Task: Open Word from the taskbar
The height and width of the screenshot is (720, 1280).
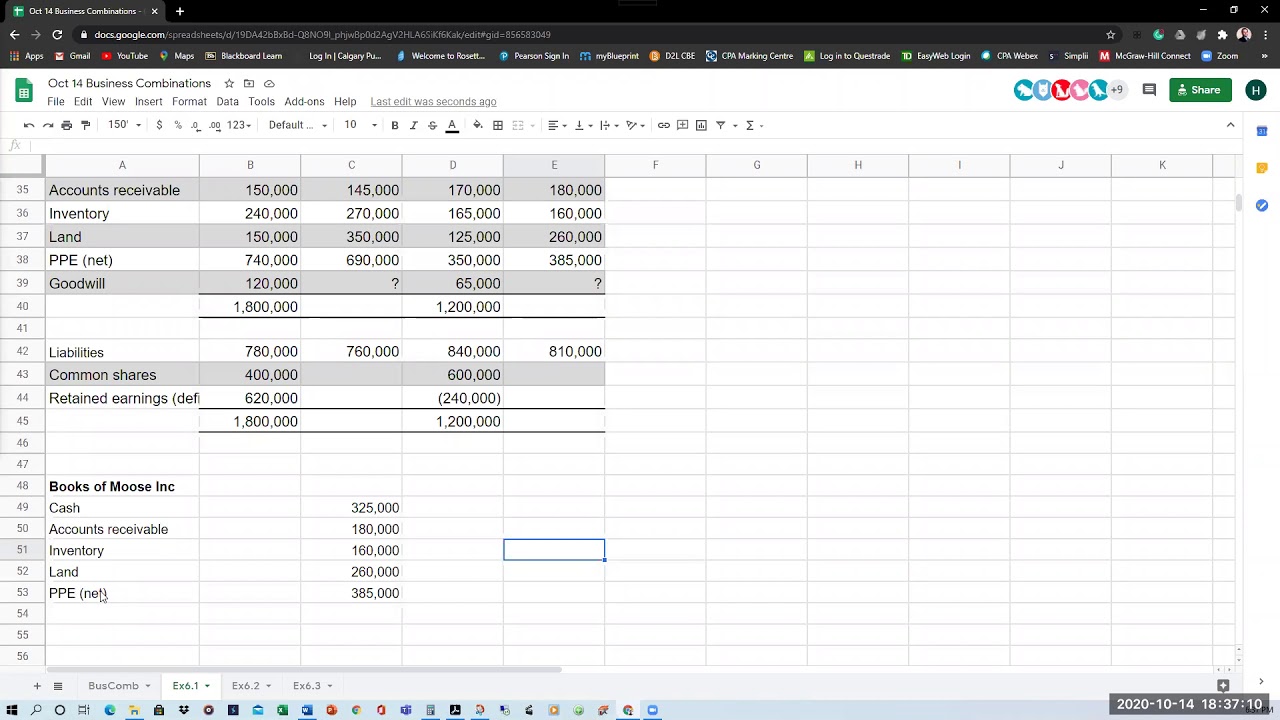Action: pos(307,710)
